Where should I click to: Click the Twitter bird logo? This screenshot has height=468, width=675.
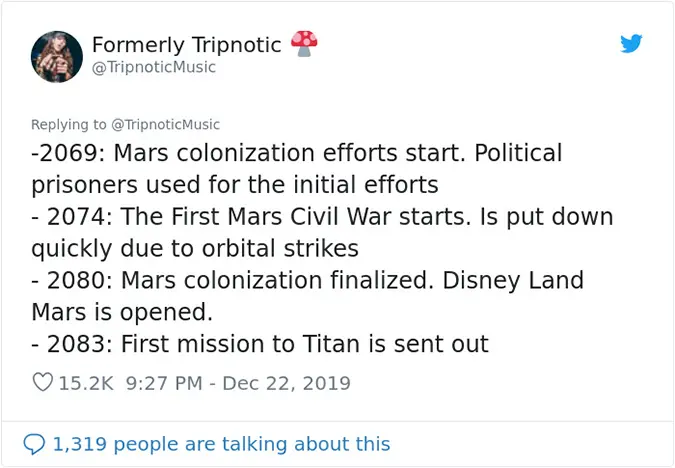pos(631,44)
